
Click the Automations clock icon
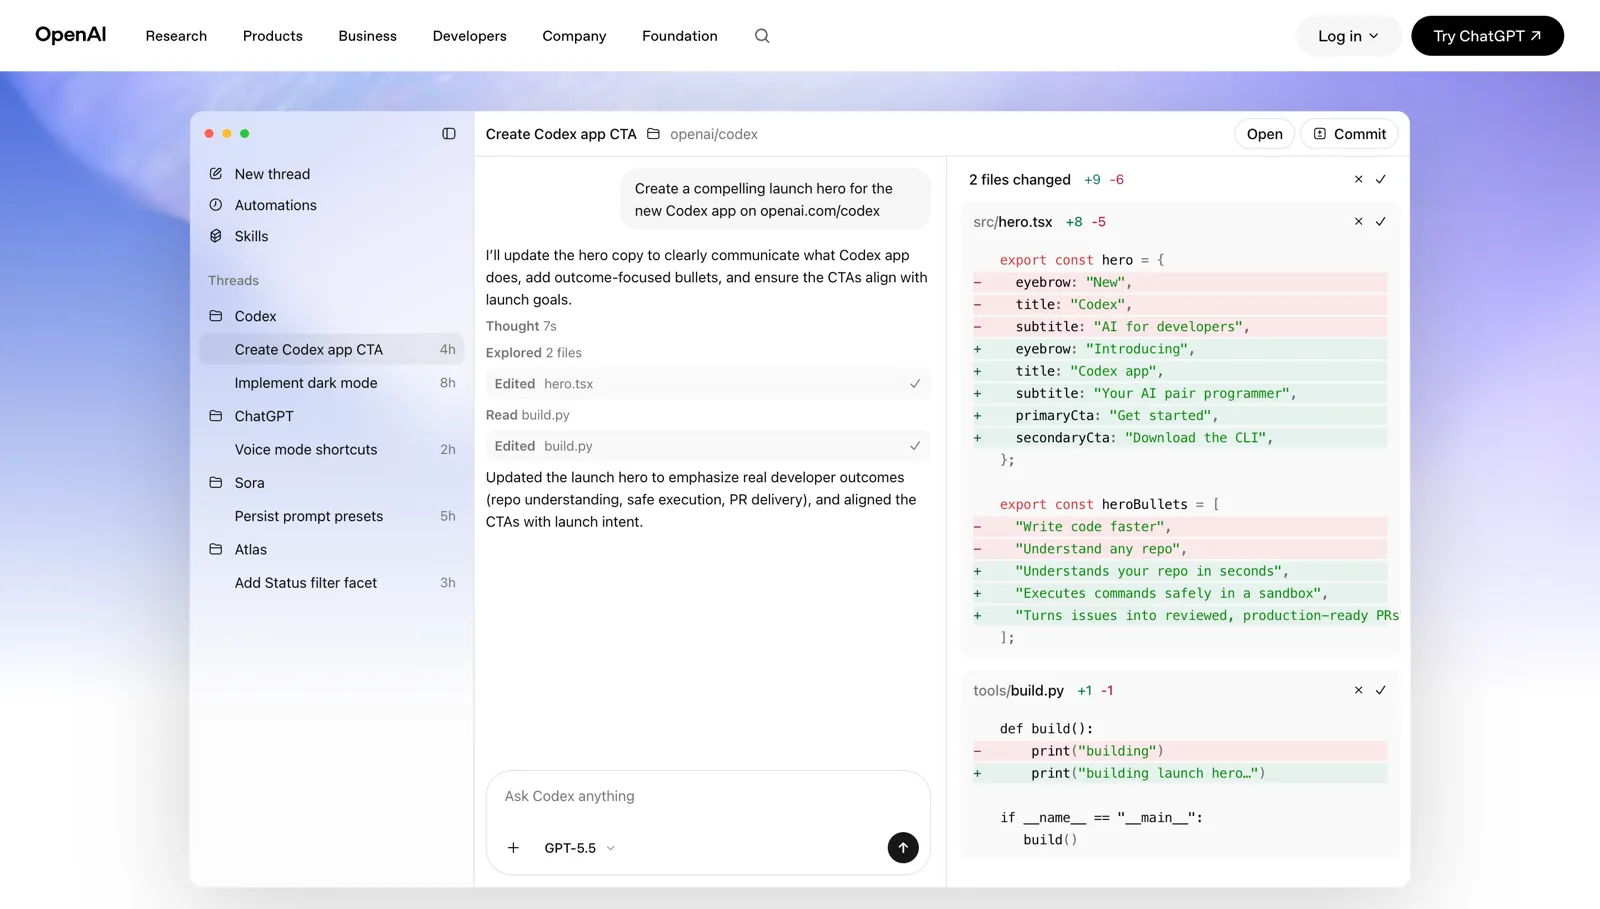coord(216,204)
